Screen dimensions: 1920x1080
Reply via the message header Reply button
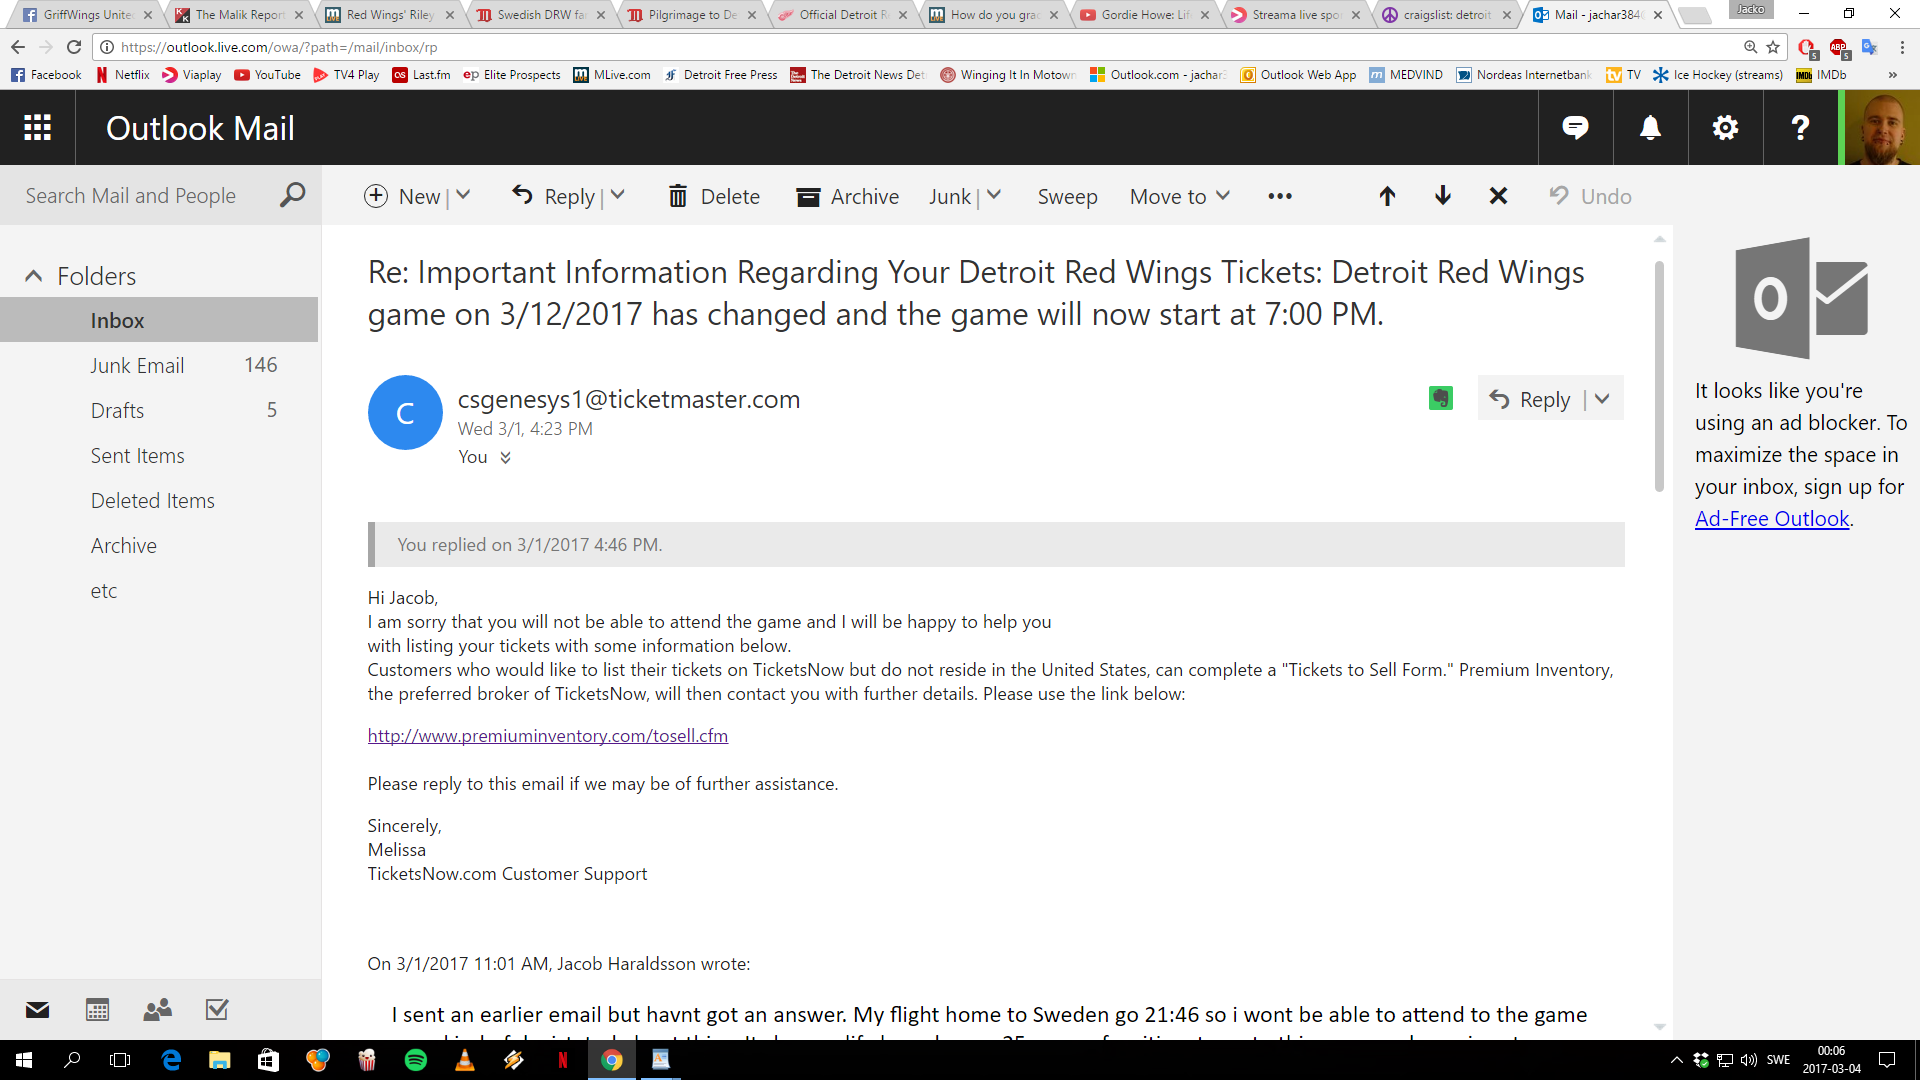1530,399
